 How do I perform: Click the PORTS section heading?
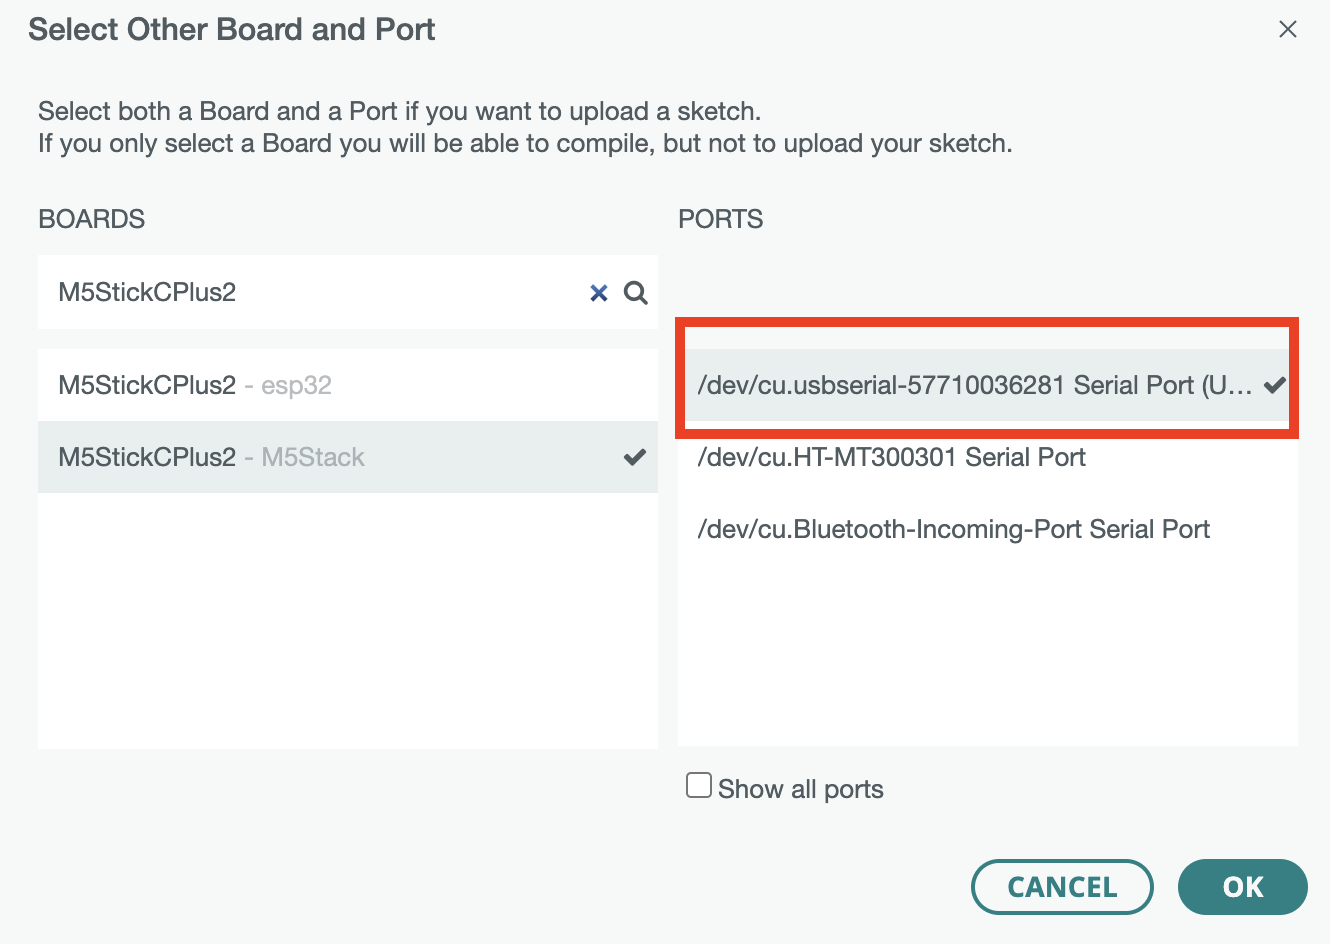pyautogui.click(x=720, y=219)
